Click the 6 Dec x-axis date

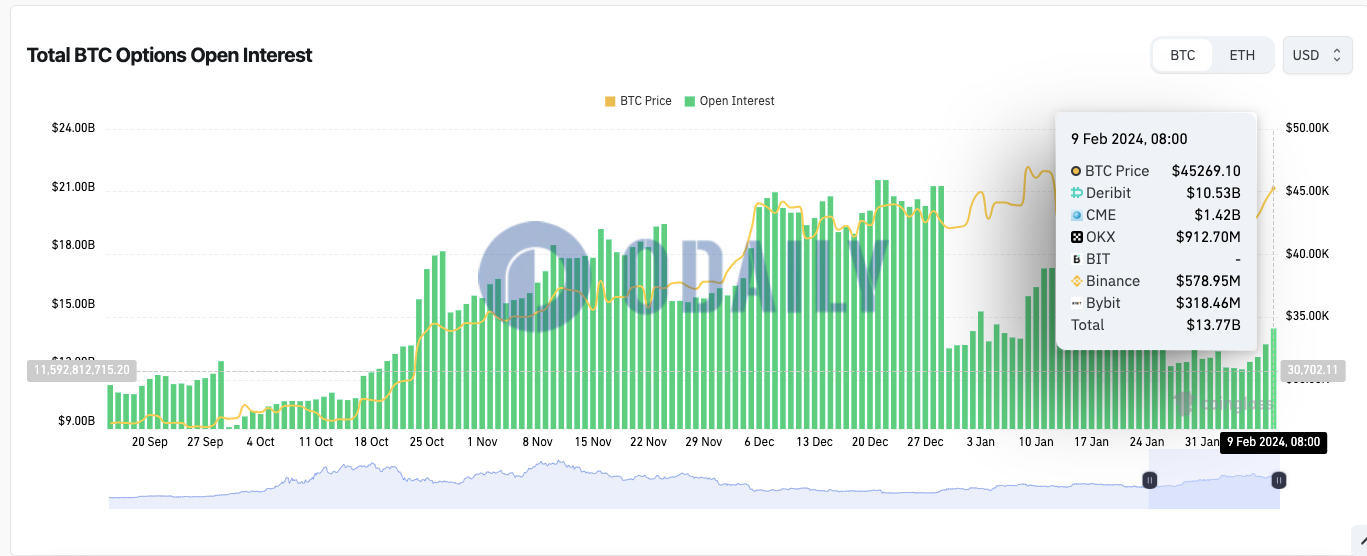[x=758, y=441]
